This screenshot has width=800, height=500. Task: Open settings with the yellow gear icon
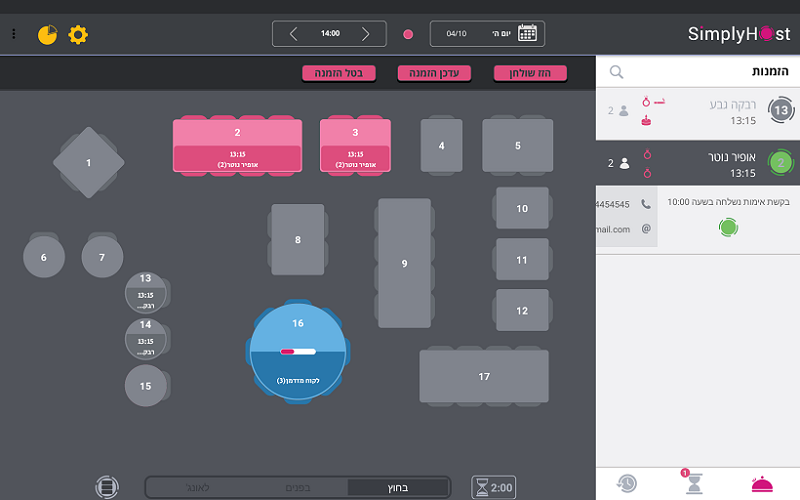(78, 35)
